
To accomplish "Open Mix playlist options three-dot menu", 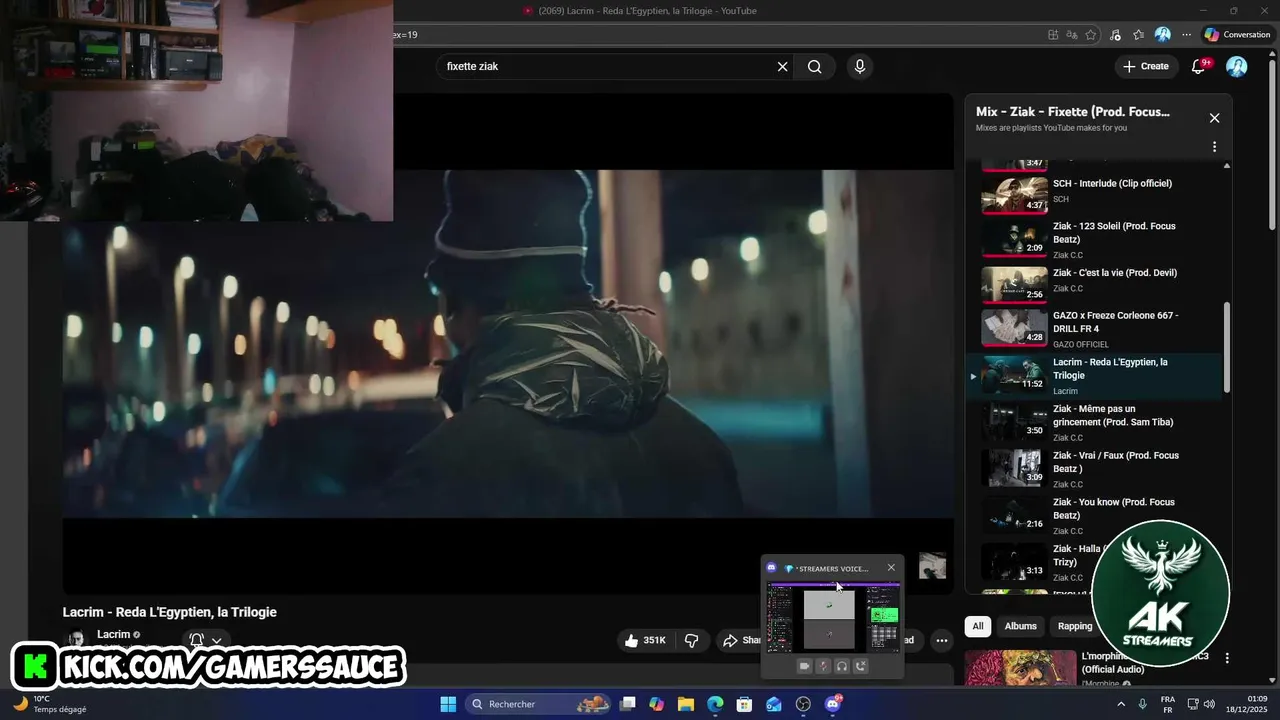I will 1214,147.
